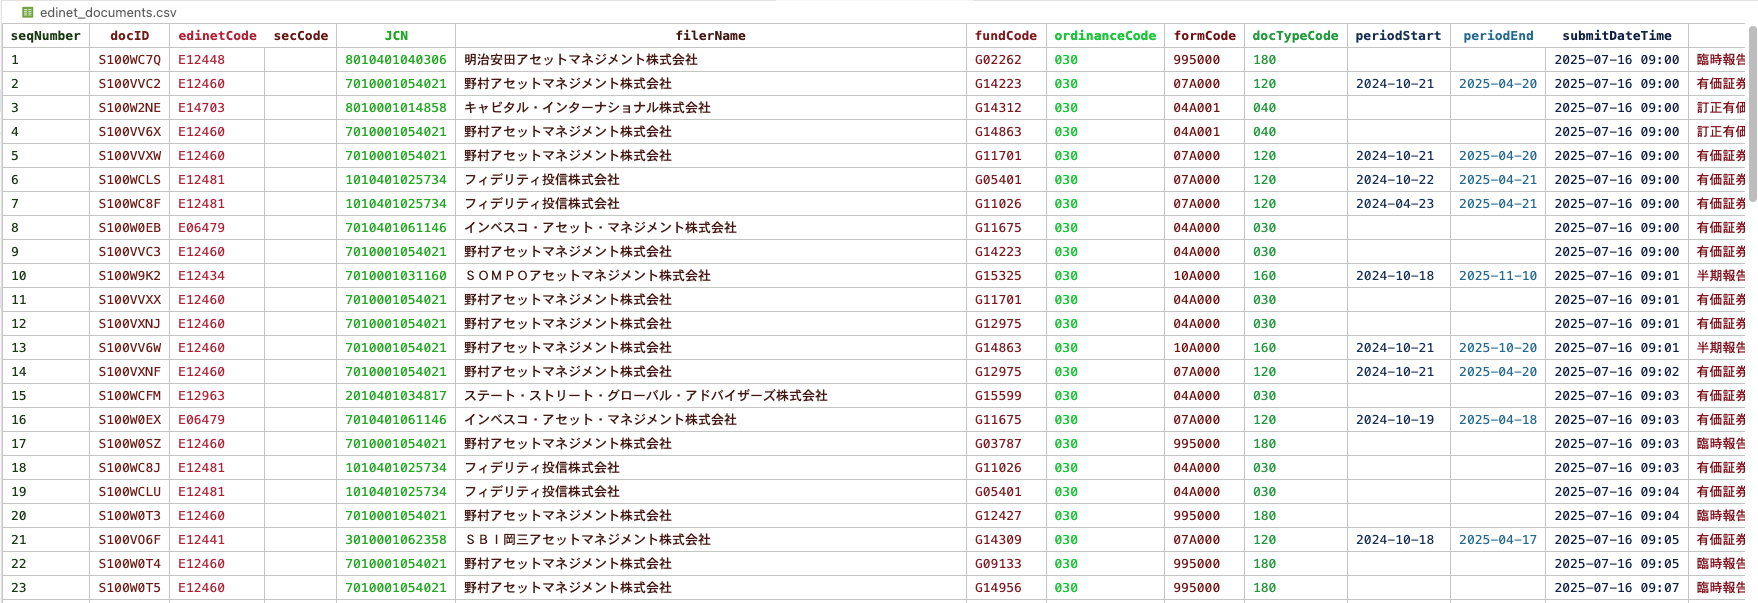1758x603 pixels.
Task: Sort by the ordinanceCode column
Action: pos(1106,35)
